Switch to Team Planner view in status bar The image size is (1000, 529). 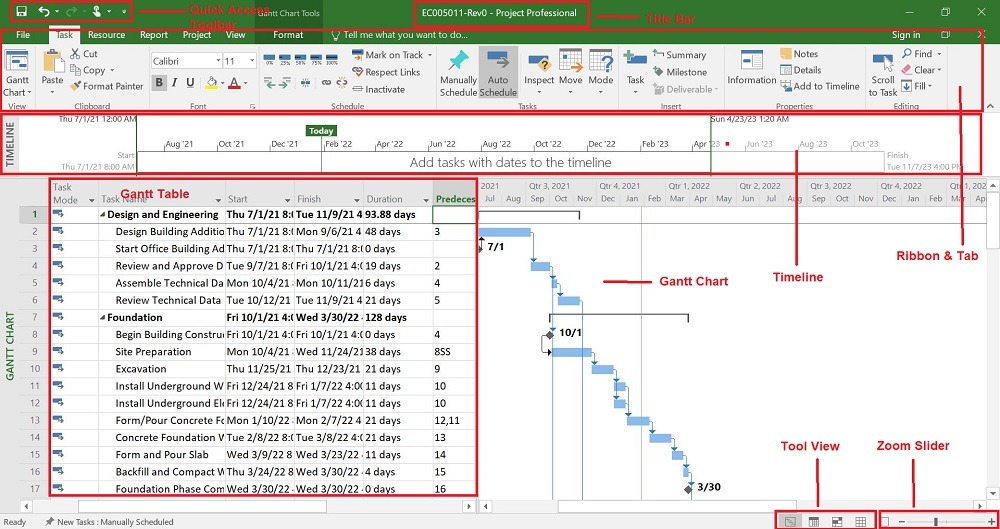click(837, 521)
